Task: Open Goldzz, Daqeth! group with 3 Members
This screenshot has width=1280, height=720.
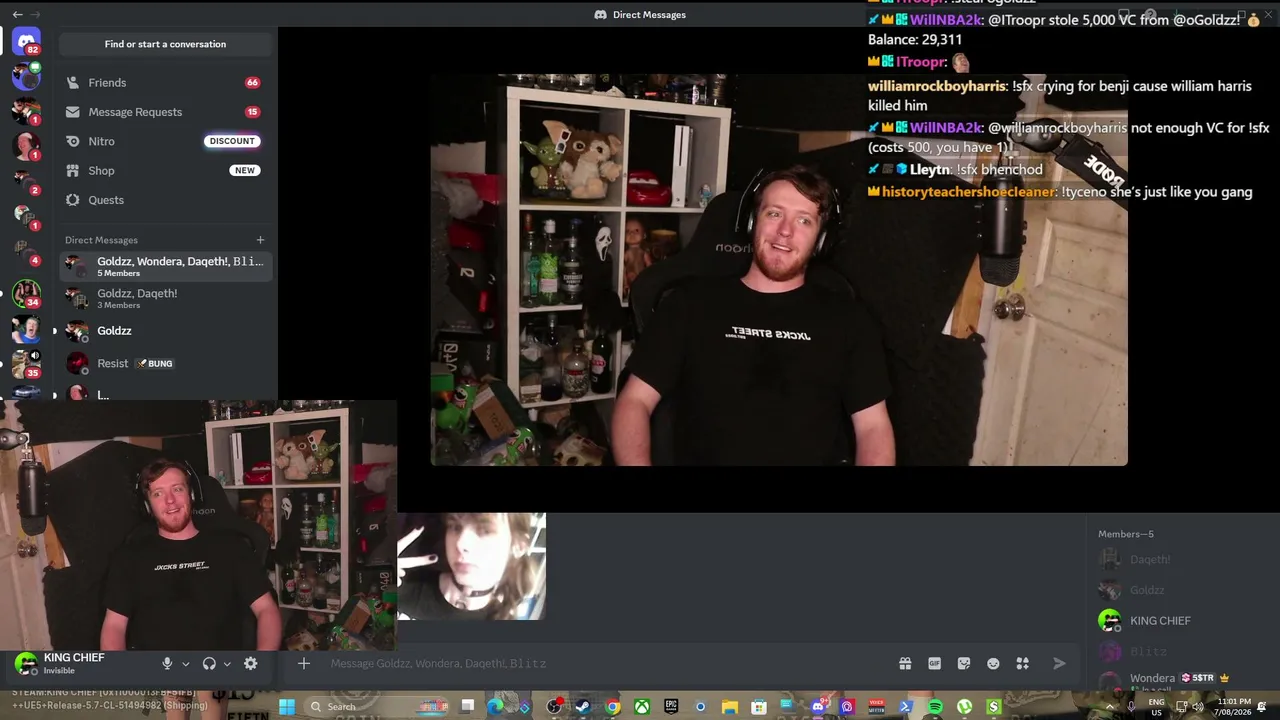Action: (x=165, y=298)
